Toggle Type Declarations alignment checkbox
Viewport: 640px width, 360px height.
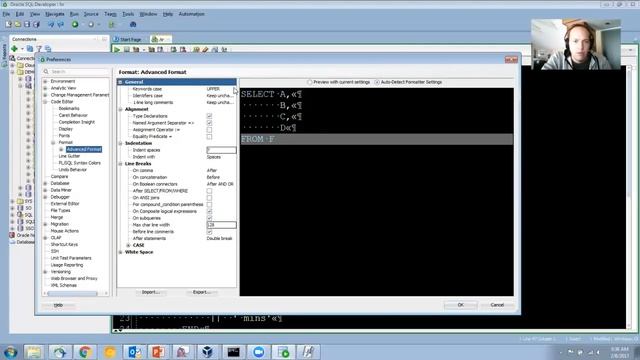(x=209, y=116)
